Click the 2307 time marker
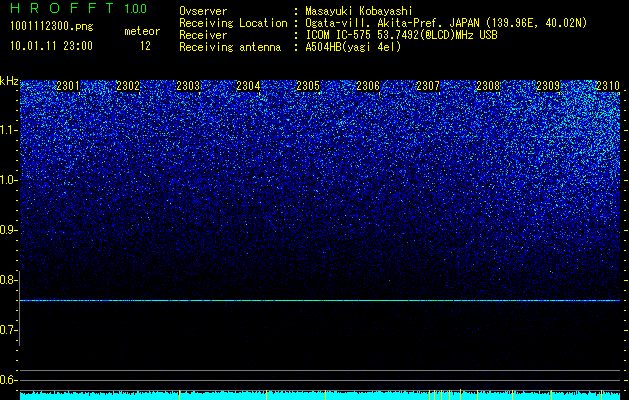The height and width of the screenshot is (400, 629). click(428, 85)
